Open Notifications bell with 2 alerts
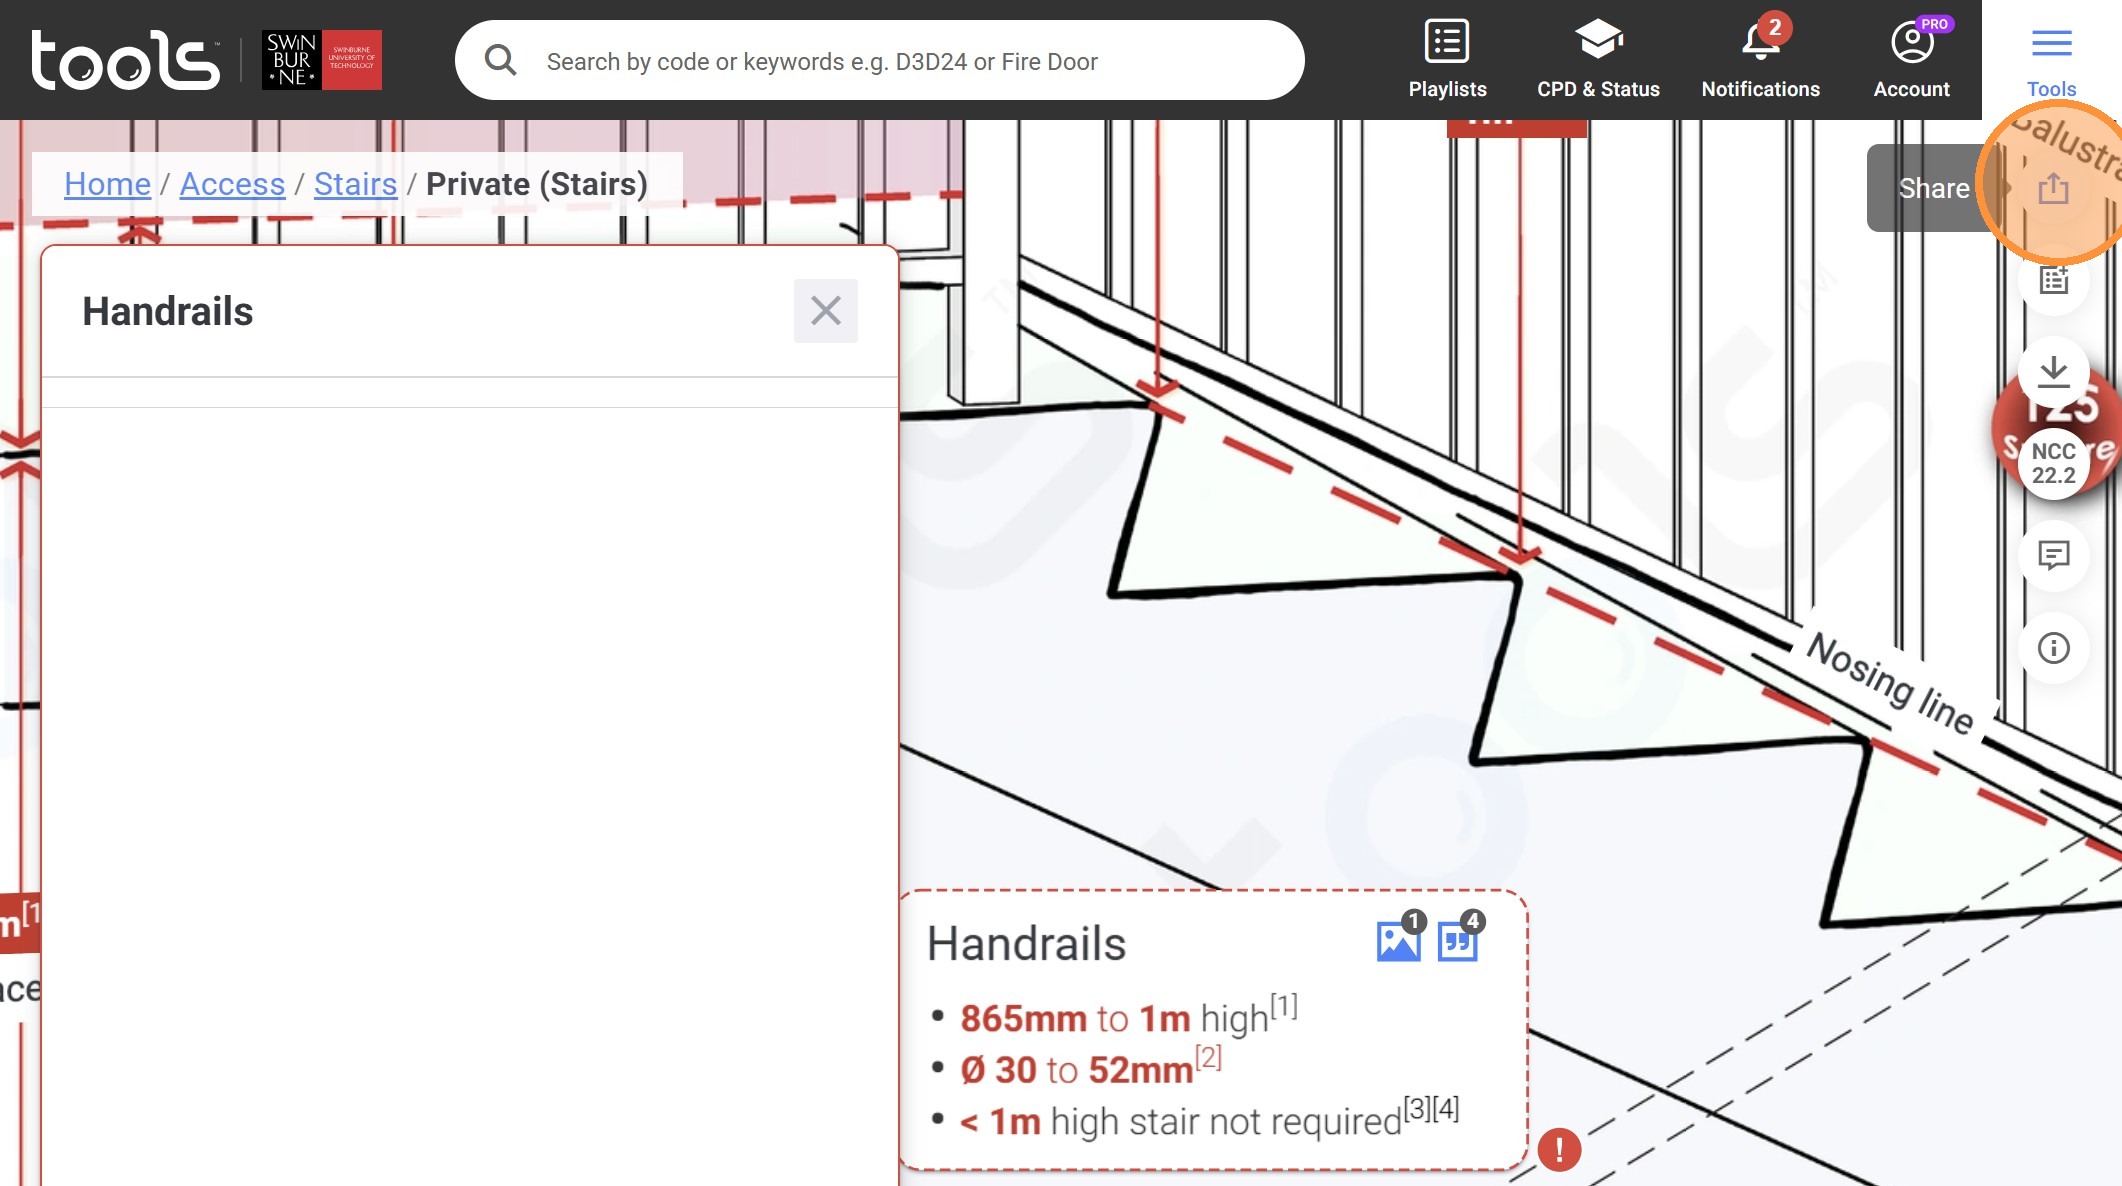 click(1760, 60)
